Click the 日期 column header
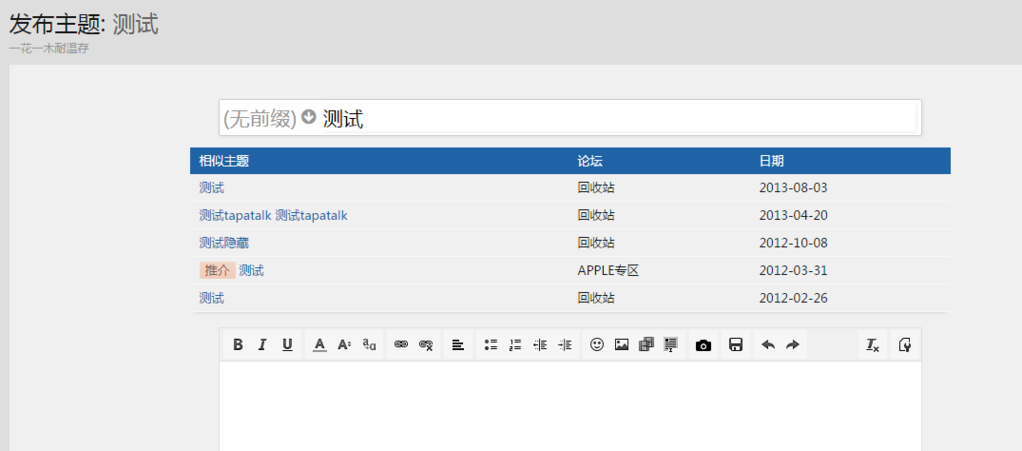This screenshot has width=1022, height=451. click(x=772, y=161)
